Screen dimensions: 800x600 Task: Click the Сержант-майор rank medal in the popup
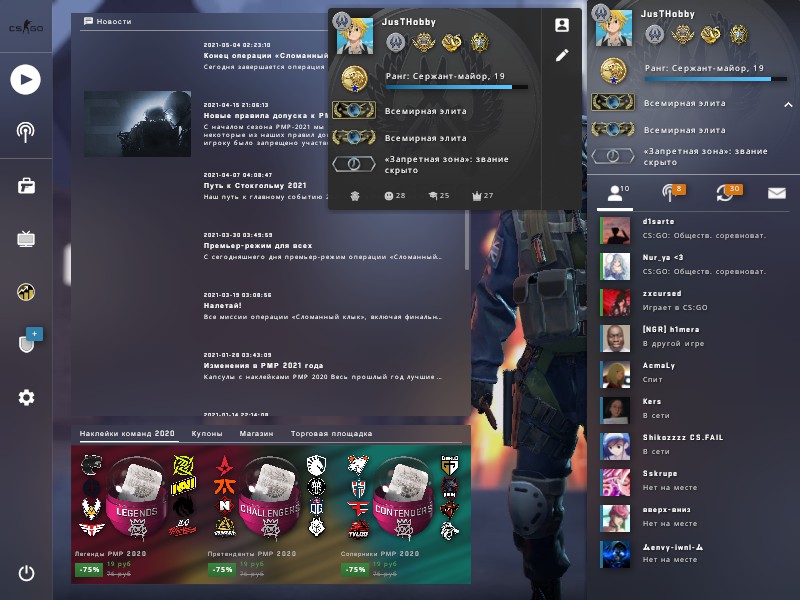pos(354,80)
